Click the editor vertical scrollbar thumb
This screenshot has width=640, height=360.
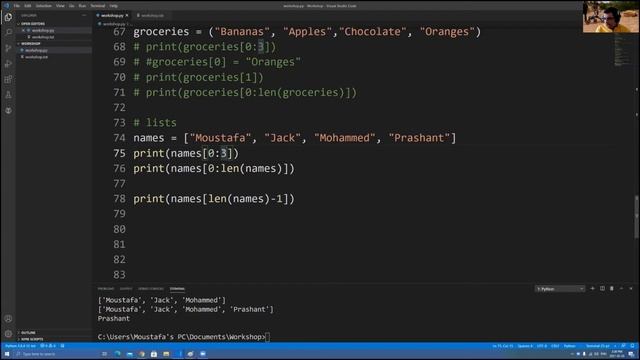click(636, 217)
